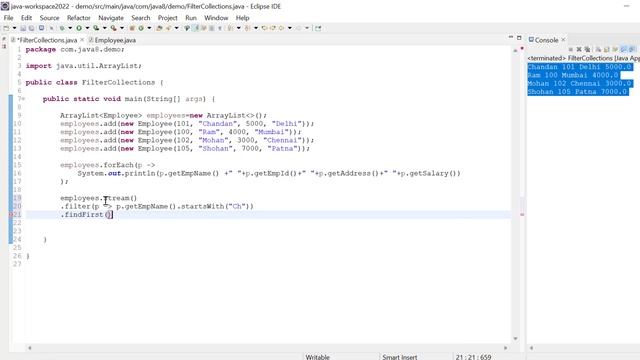Open the Open Task dropdown arrow
This screenshot has width=640, height=360.
tap(176, 28)
